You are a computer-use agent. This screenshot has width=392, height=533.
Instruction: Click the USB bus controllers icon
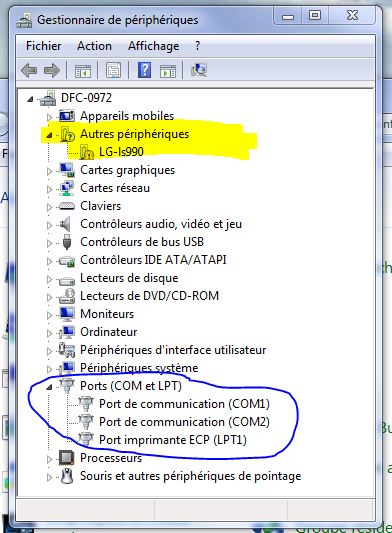67,242
